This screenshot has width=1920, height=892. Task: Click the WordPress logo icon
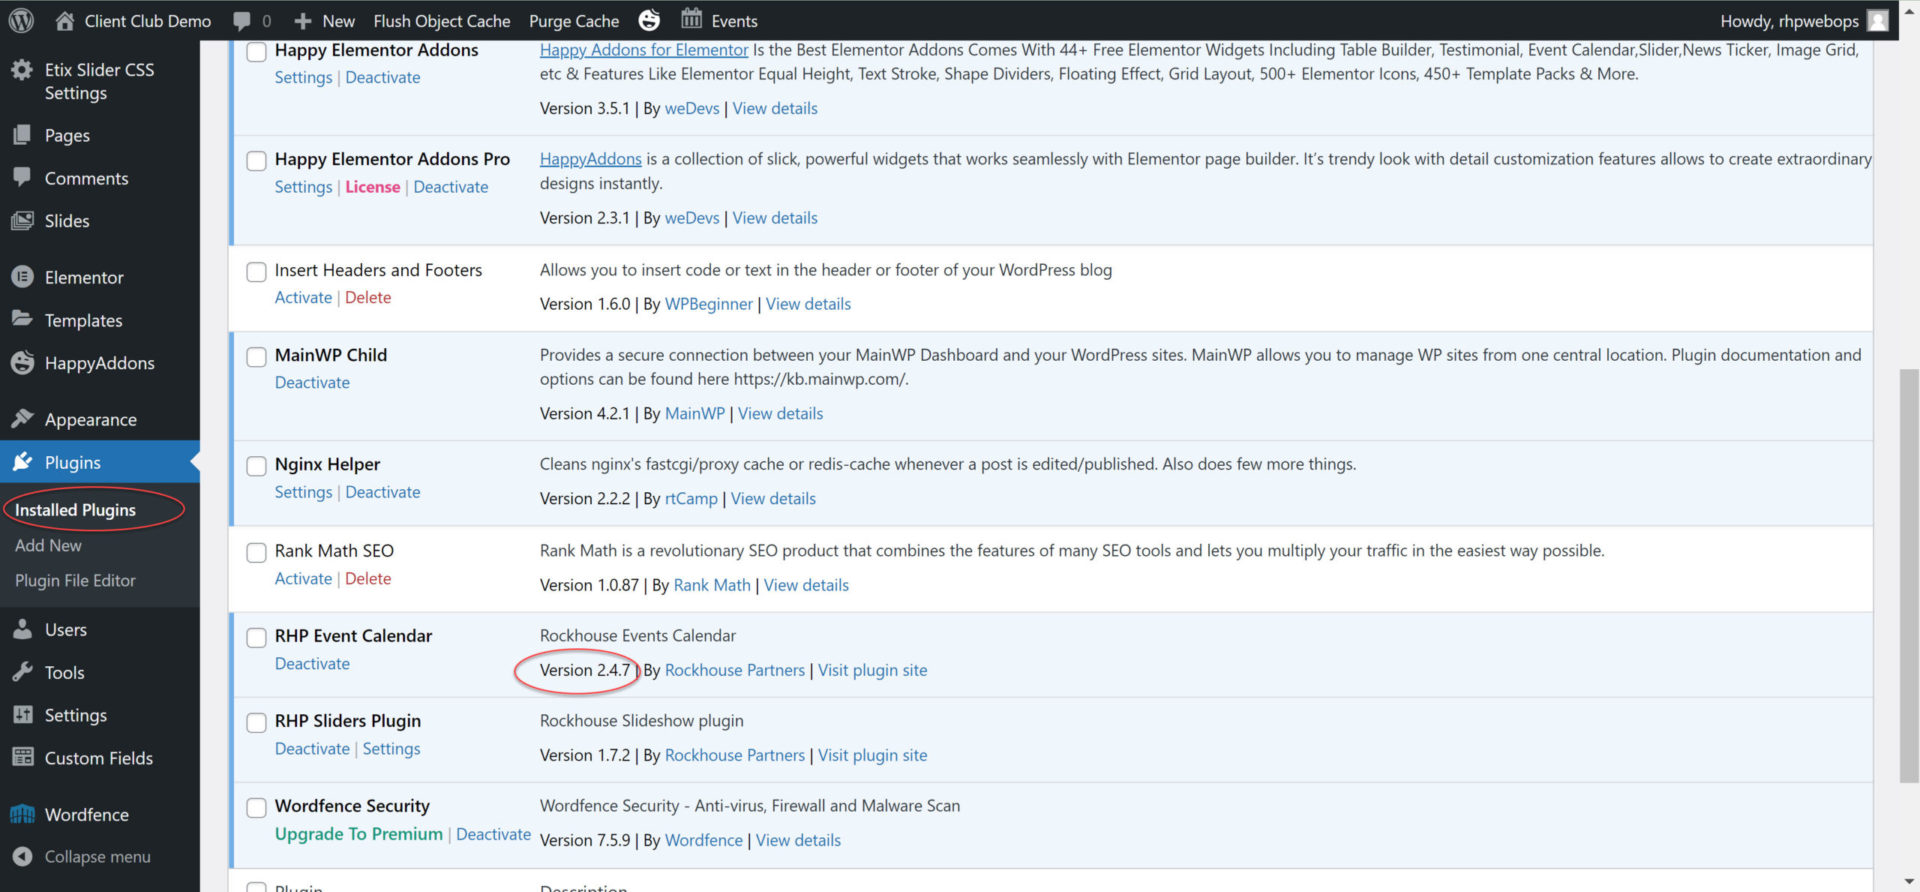point(21,20)
